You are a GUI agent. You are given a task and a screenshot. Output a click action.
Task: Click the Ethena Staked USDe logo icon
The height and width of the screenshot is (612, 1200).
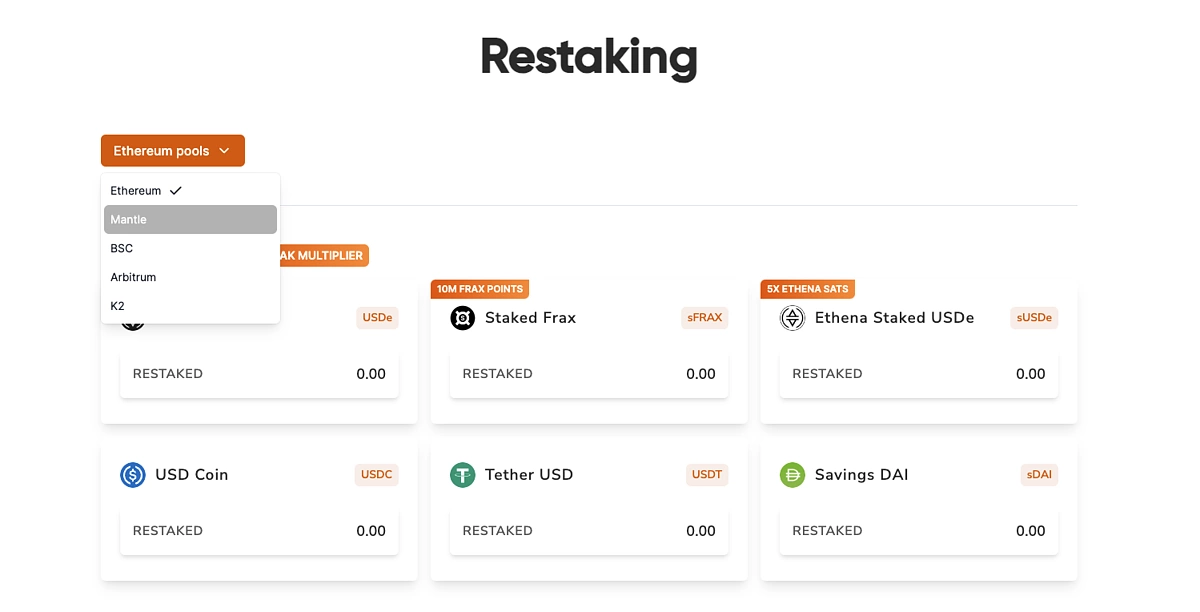(x=792, y=318)
